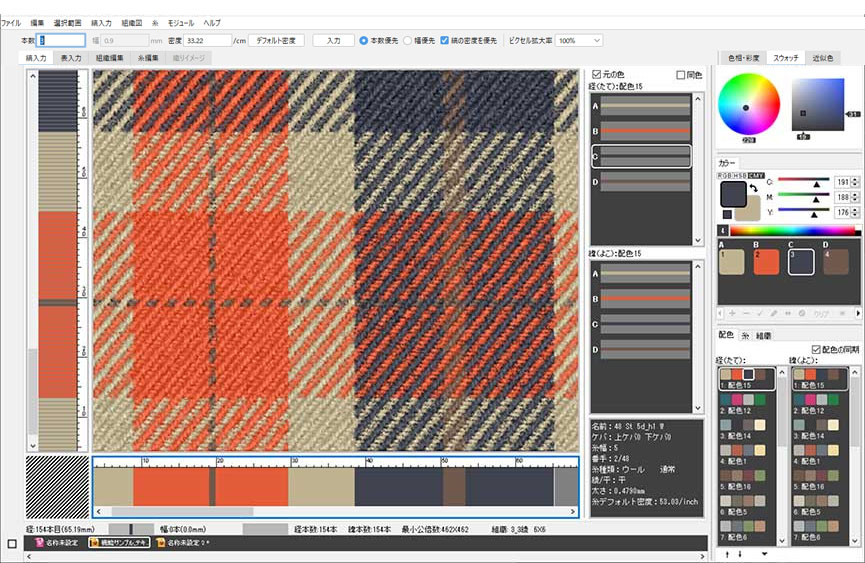Click the swap colors arrow icon

(x=752, y=189)
